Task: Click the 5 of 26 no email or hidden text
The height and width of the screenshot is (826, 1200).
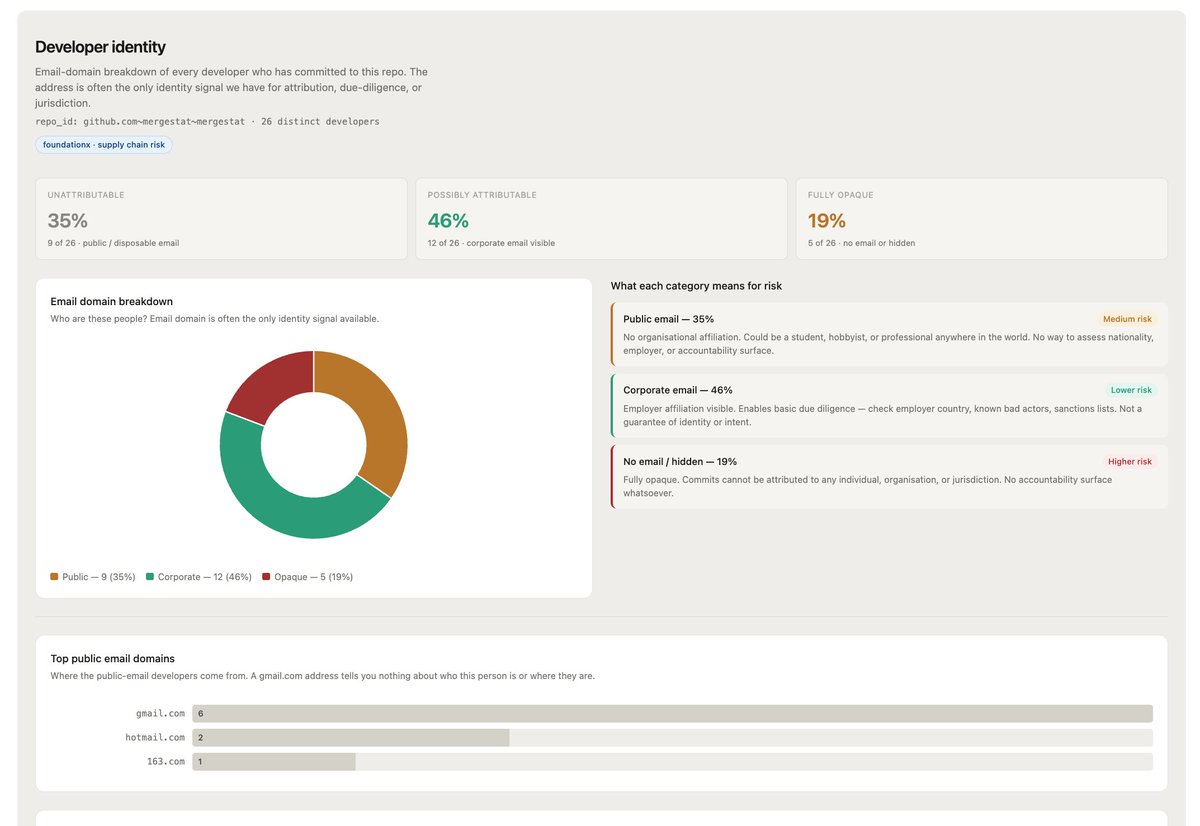Action: 861,243
